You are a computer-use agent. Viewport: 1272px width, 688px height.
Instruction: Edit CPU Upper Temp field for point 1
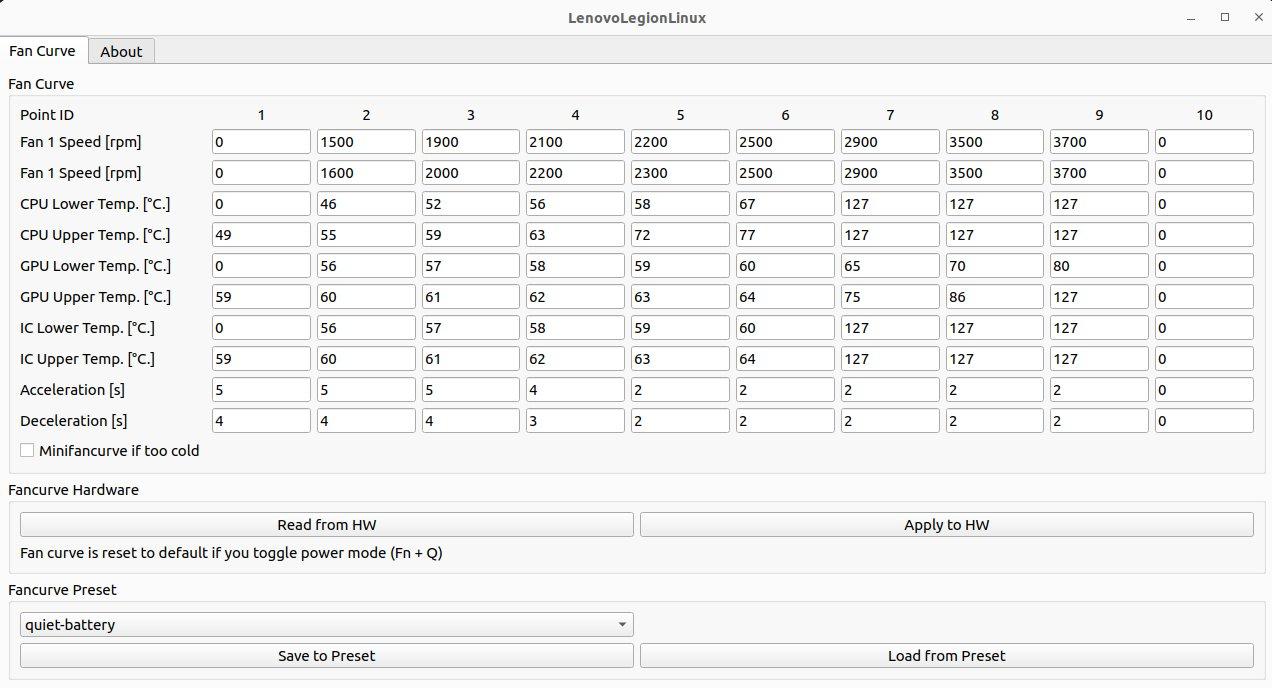click(261, 235)
